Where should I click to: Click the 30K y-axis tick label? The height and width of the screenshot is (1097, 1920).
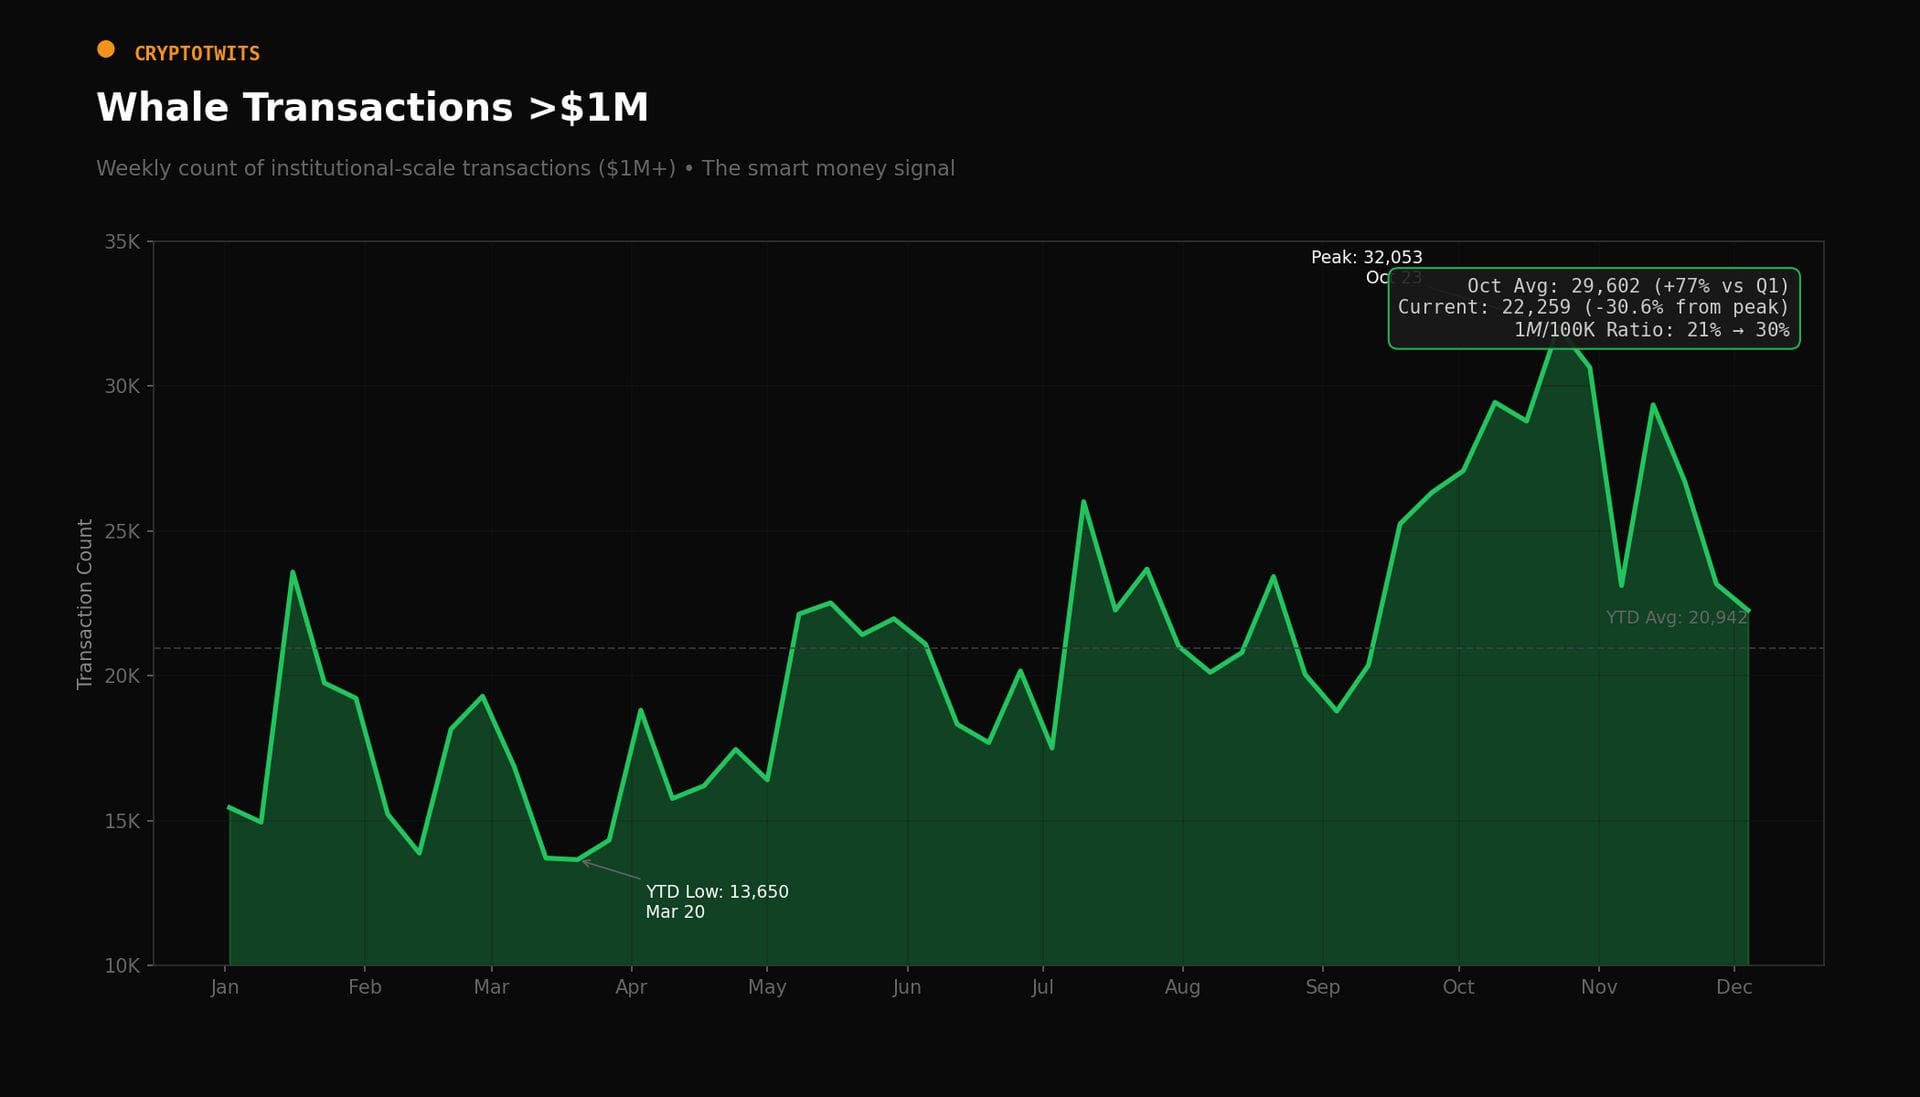[x=122, y=386]
